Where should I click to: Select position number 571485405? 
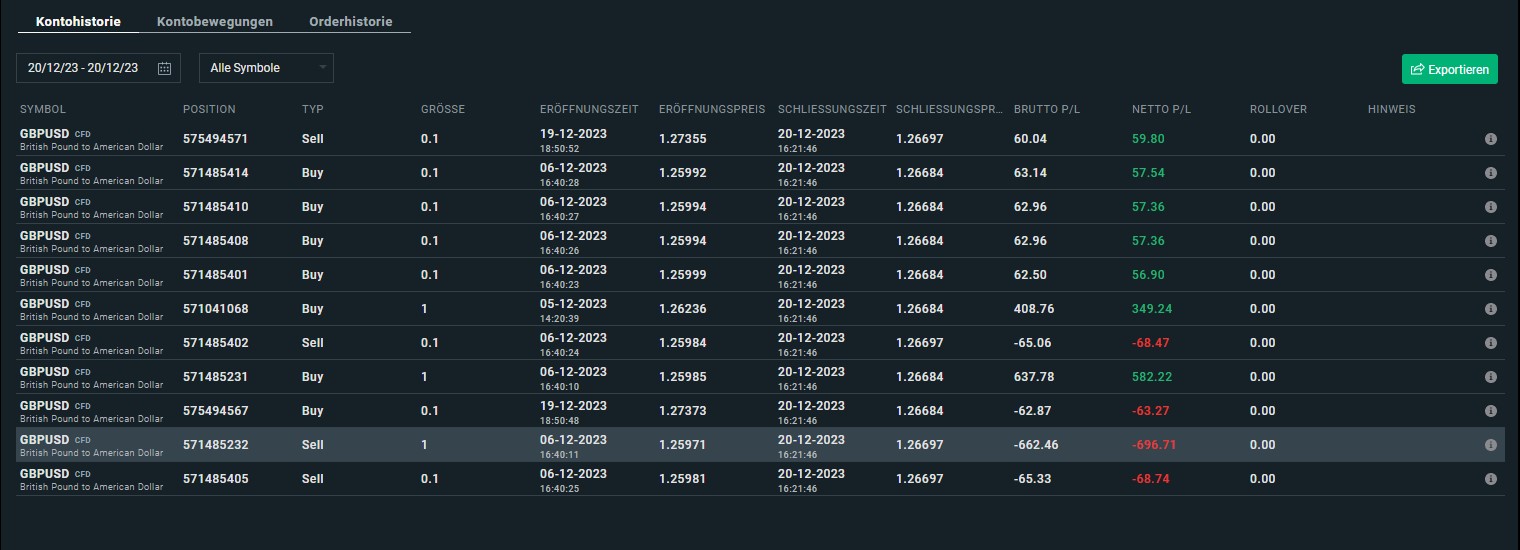pyautogui.click(x=215, y=479)
